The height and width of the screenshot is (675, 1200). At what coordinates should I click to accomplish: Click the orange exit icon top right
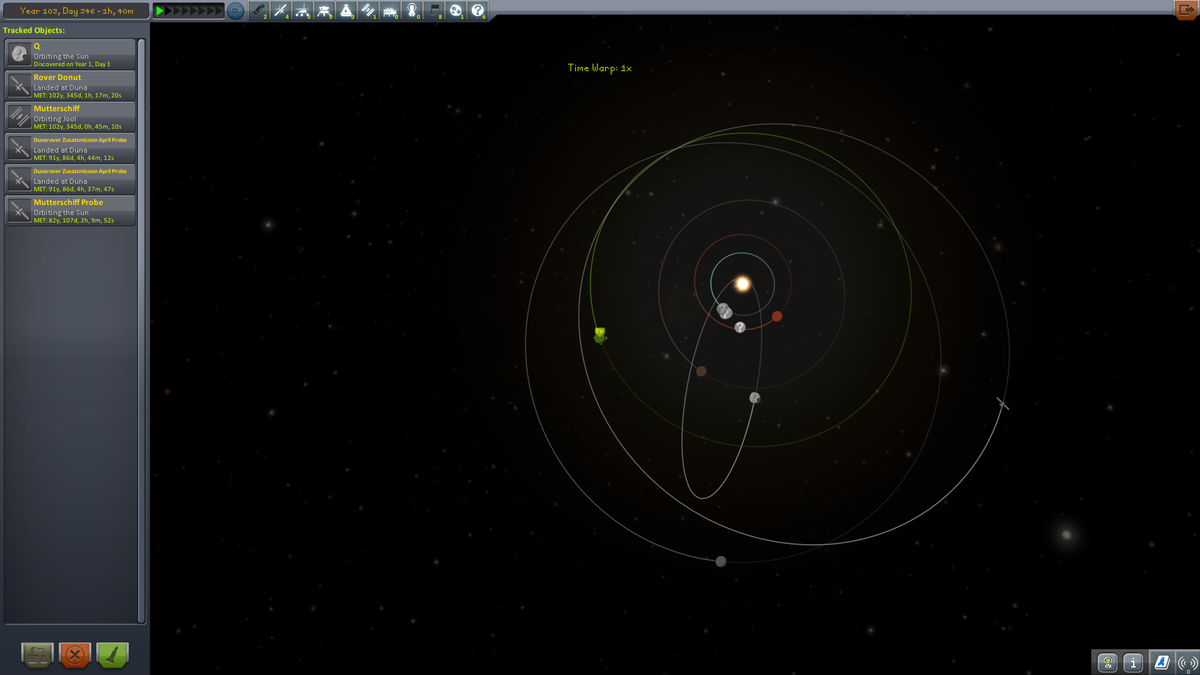coord(1186,9)
